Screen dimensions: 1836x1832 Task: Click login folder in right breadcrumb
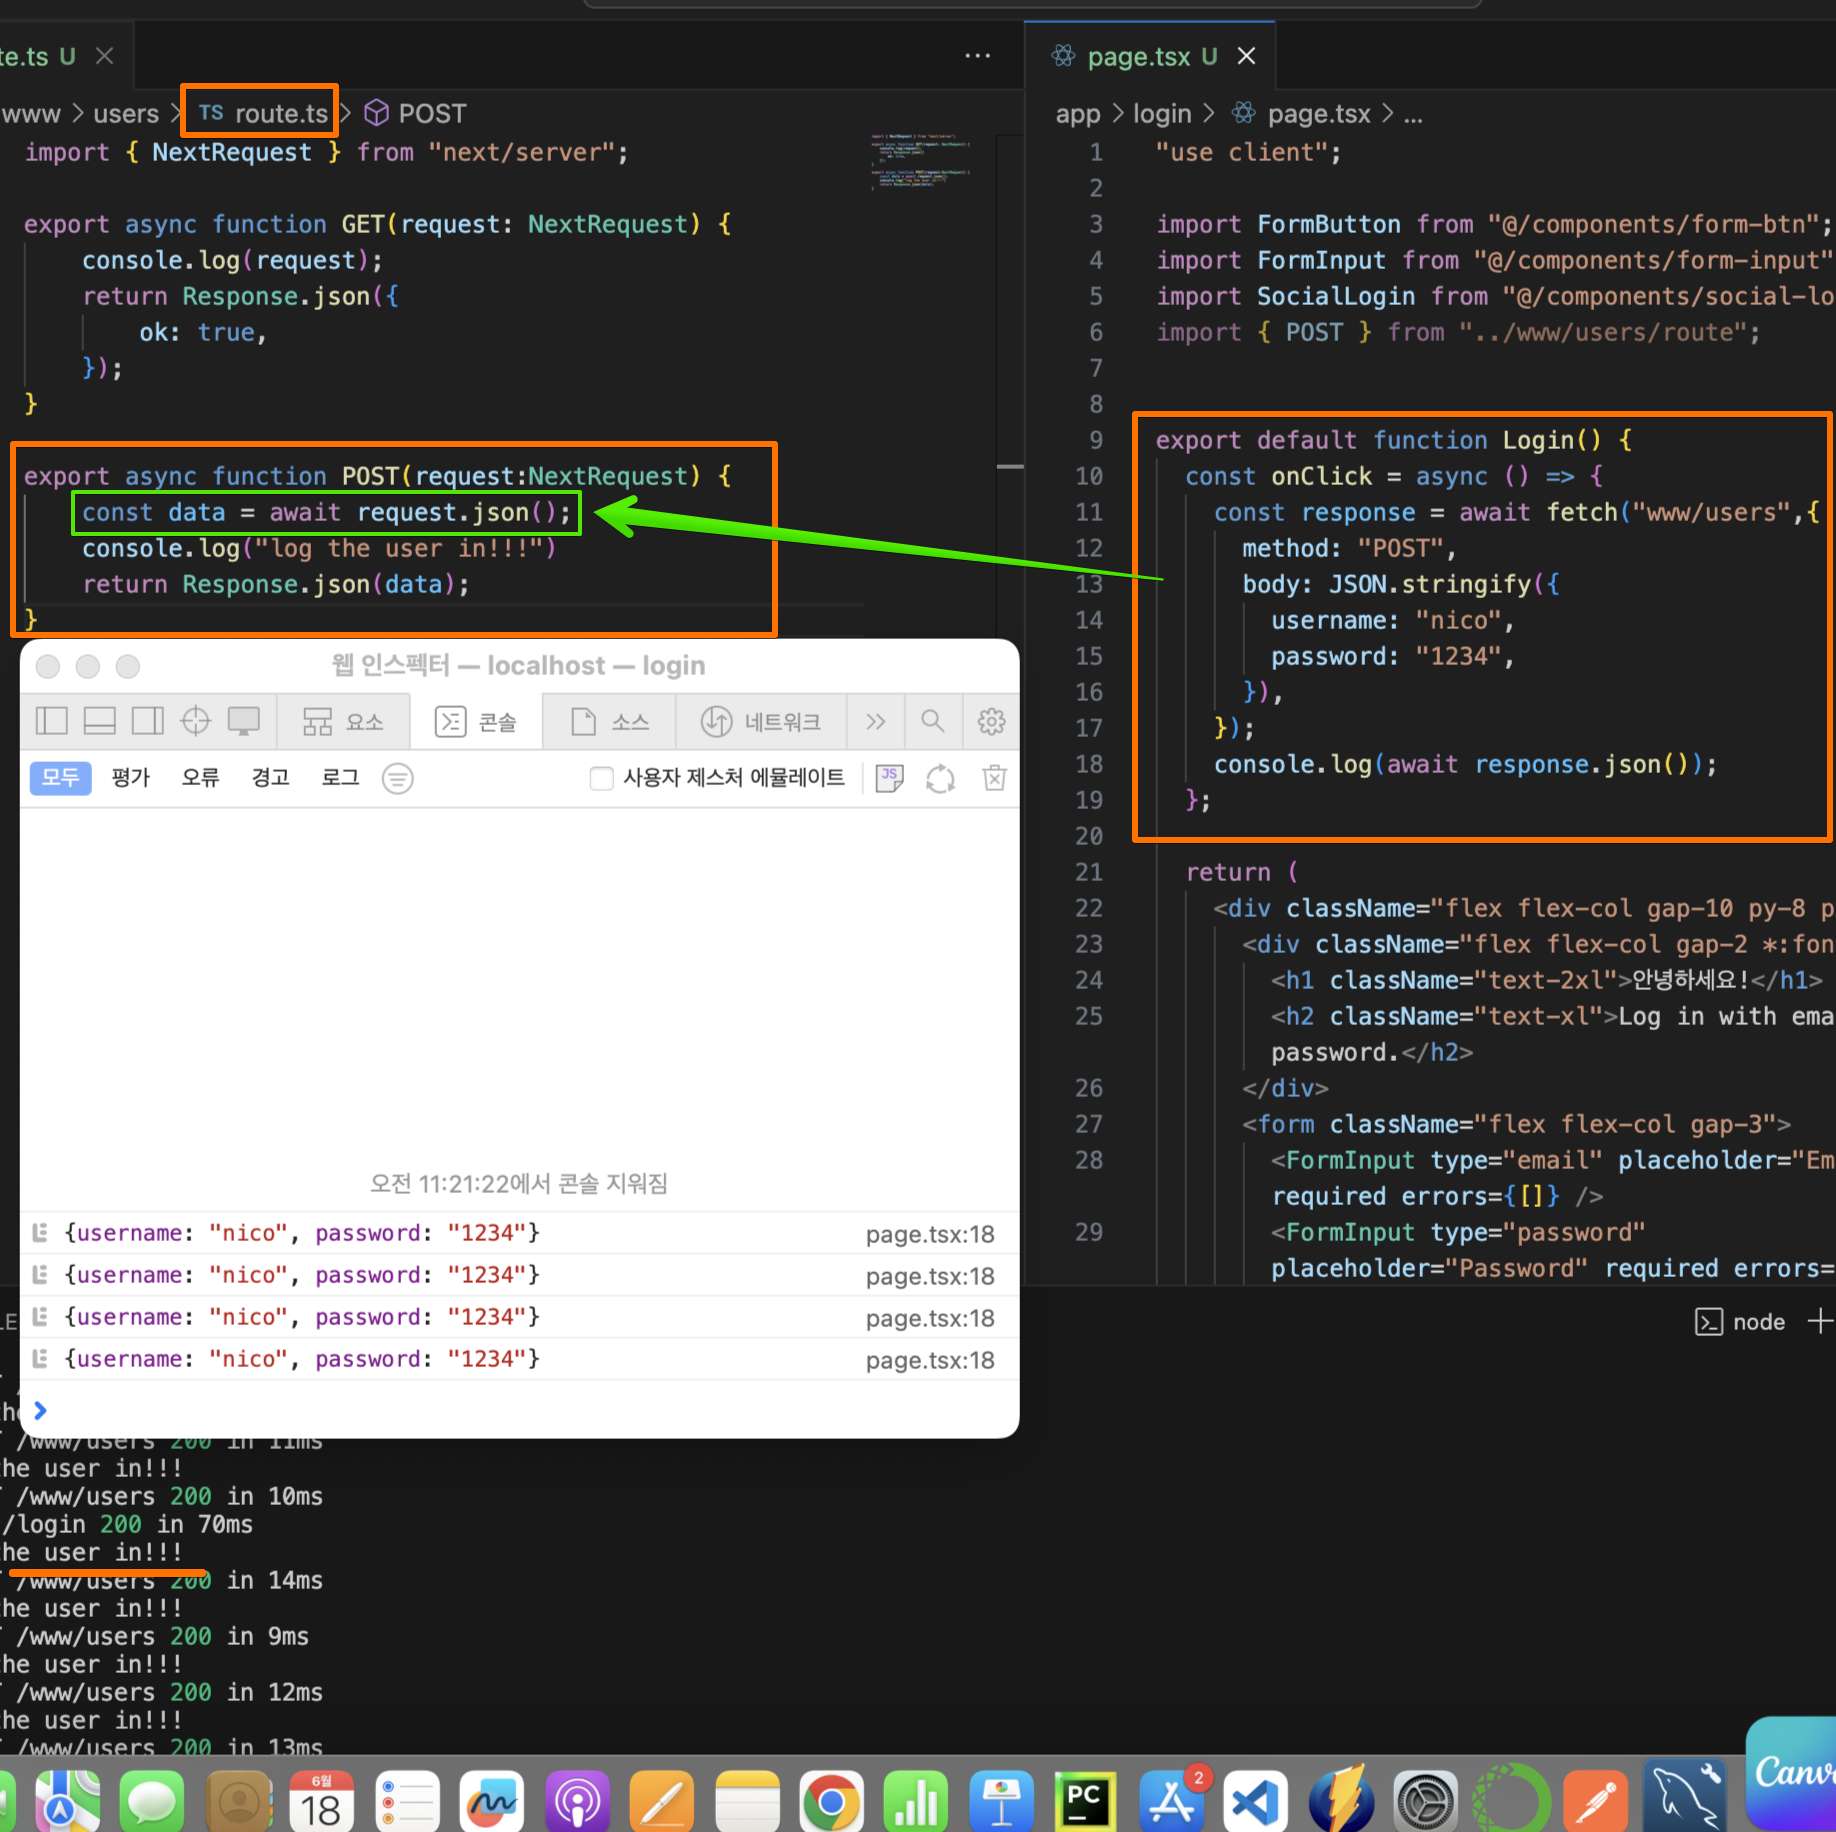pos(1162,113)
